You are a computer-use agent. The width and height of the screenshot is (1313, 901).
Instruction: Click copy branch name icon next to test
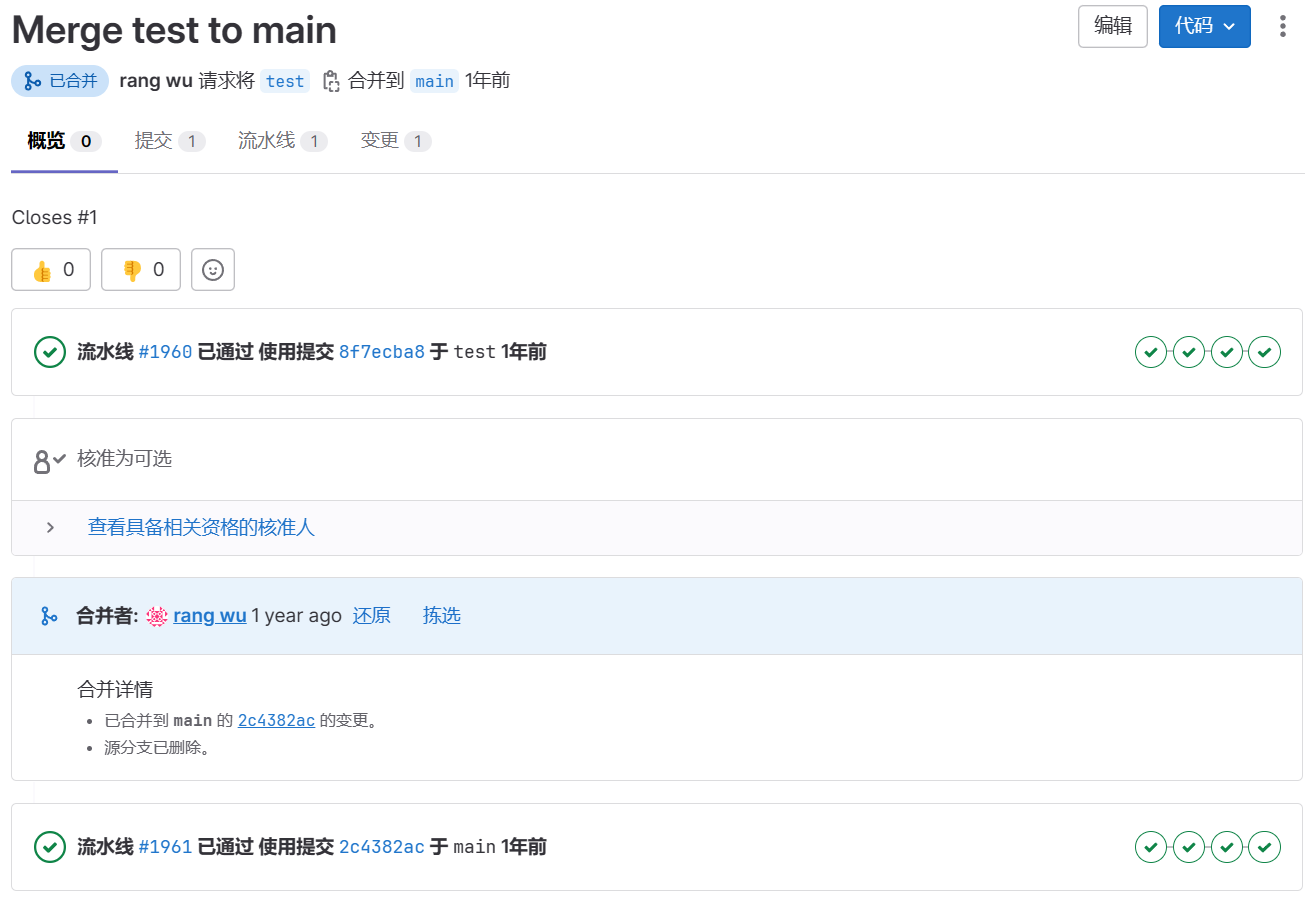pyautogui.click(x=331, y=82)
